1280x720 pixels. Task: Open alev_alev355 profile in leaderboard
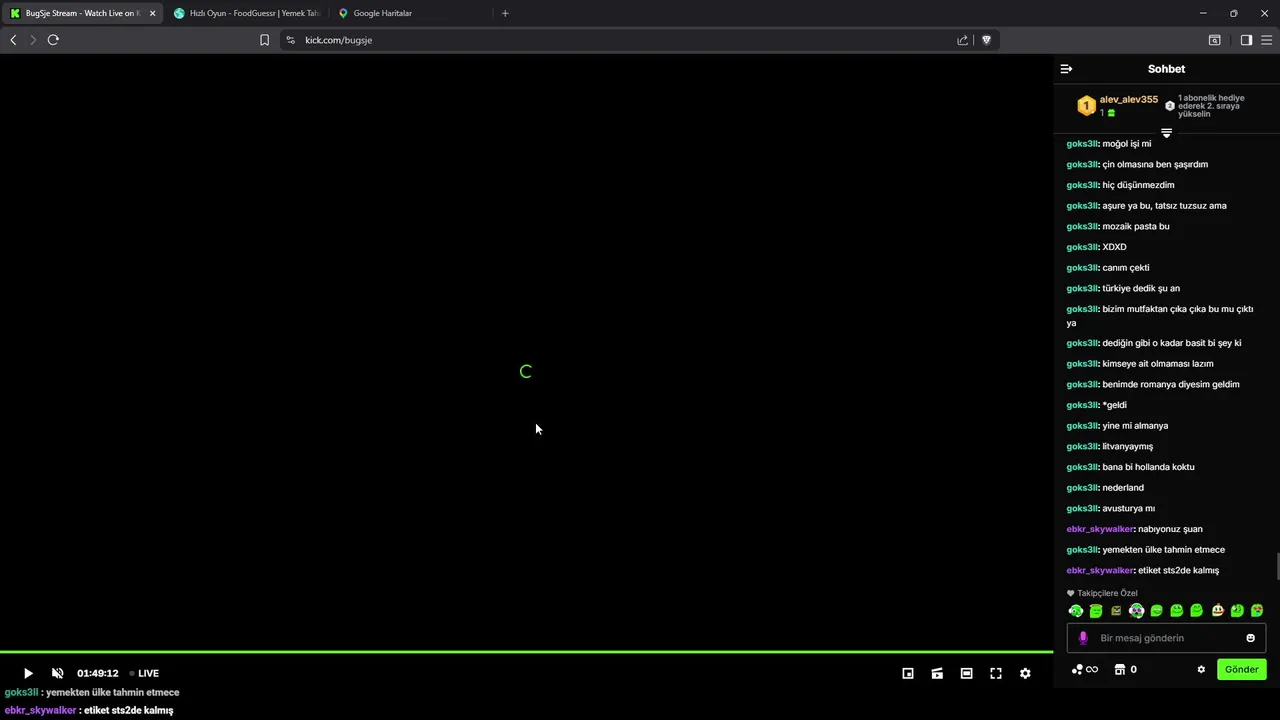point(1128,100)
